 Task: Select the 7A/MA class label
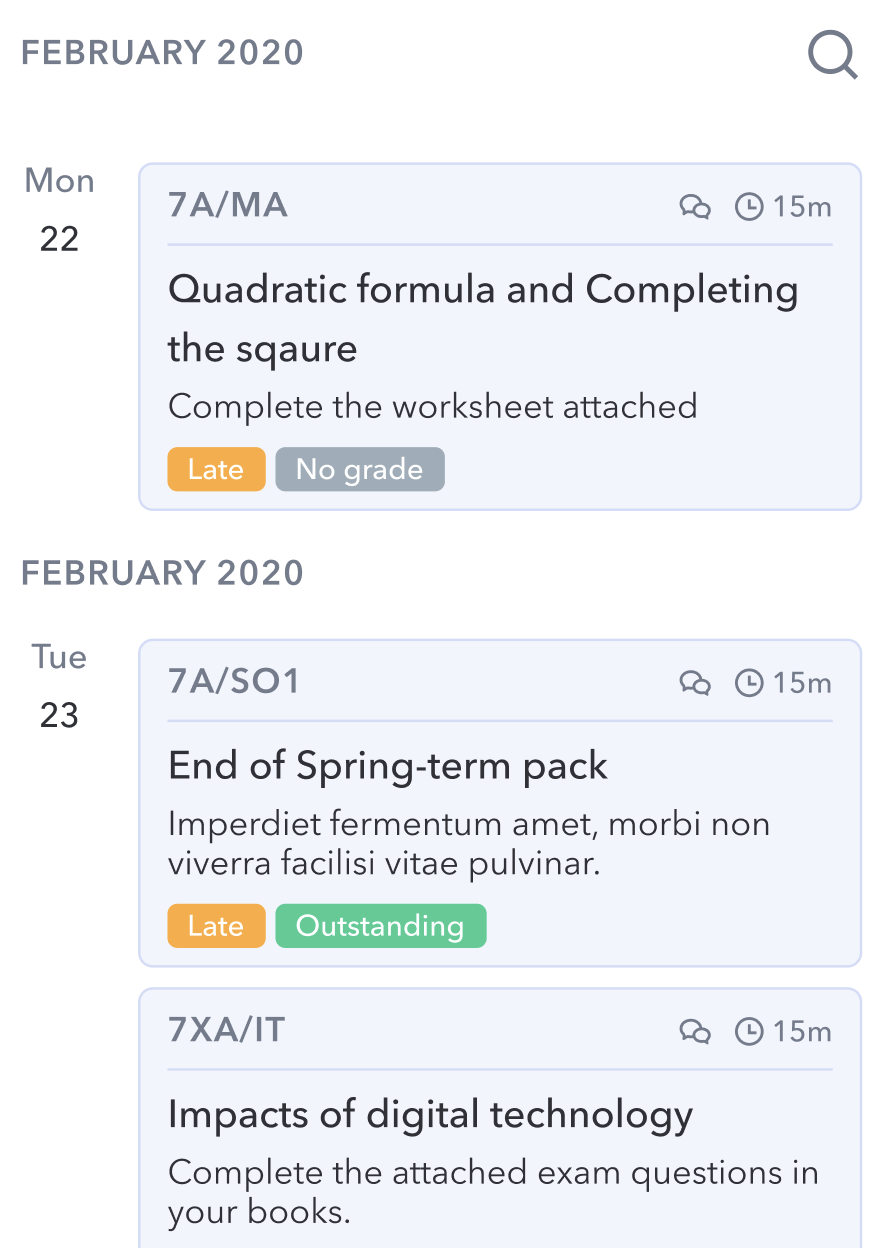tap(228, 206)
